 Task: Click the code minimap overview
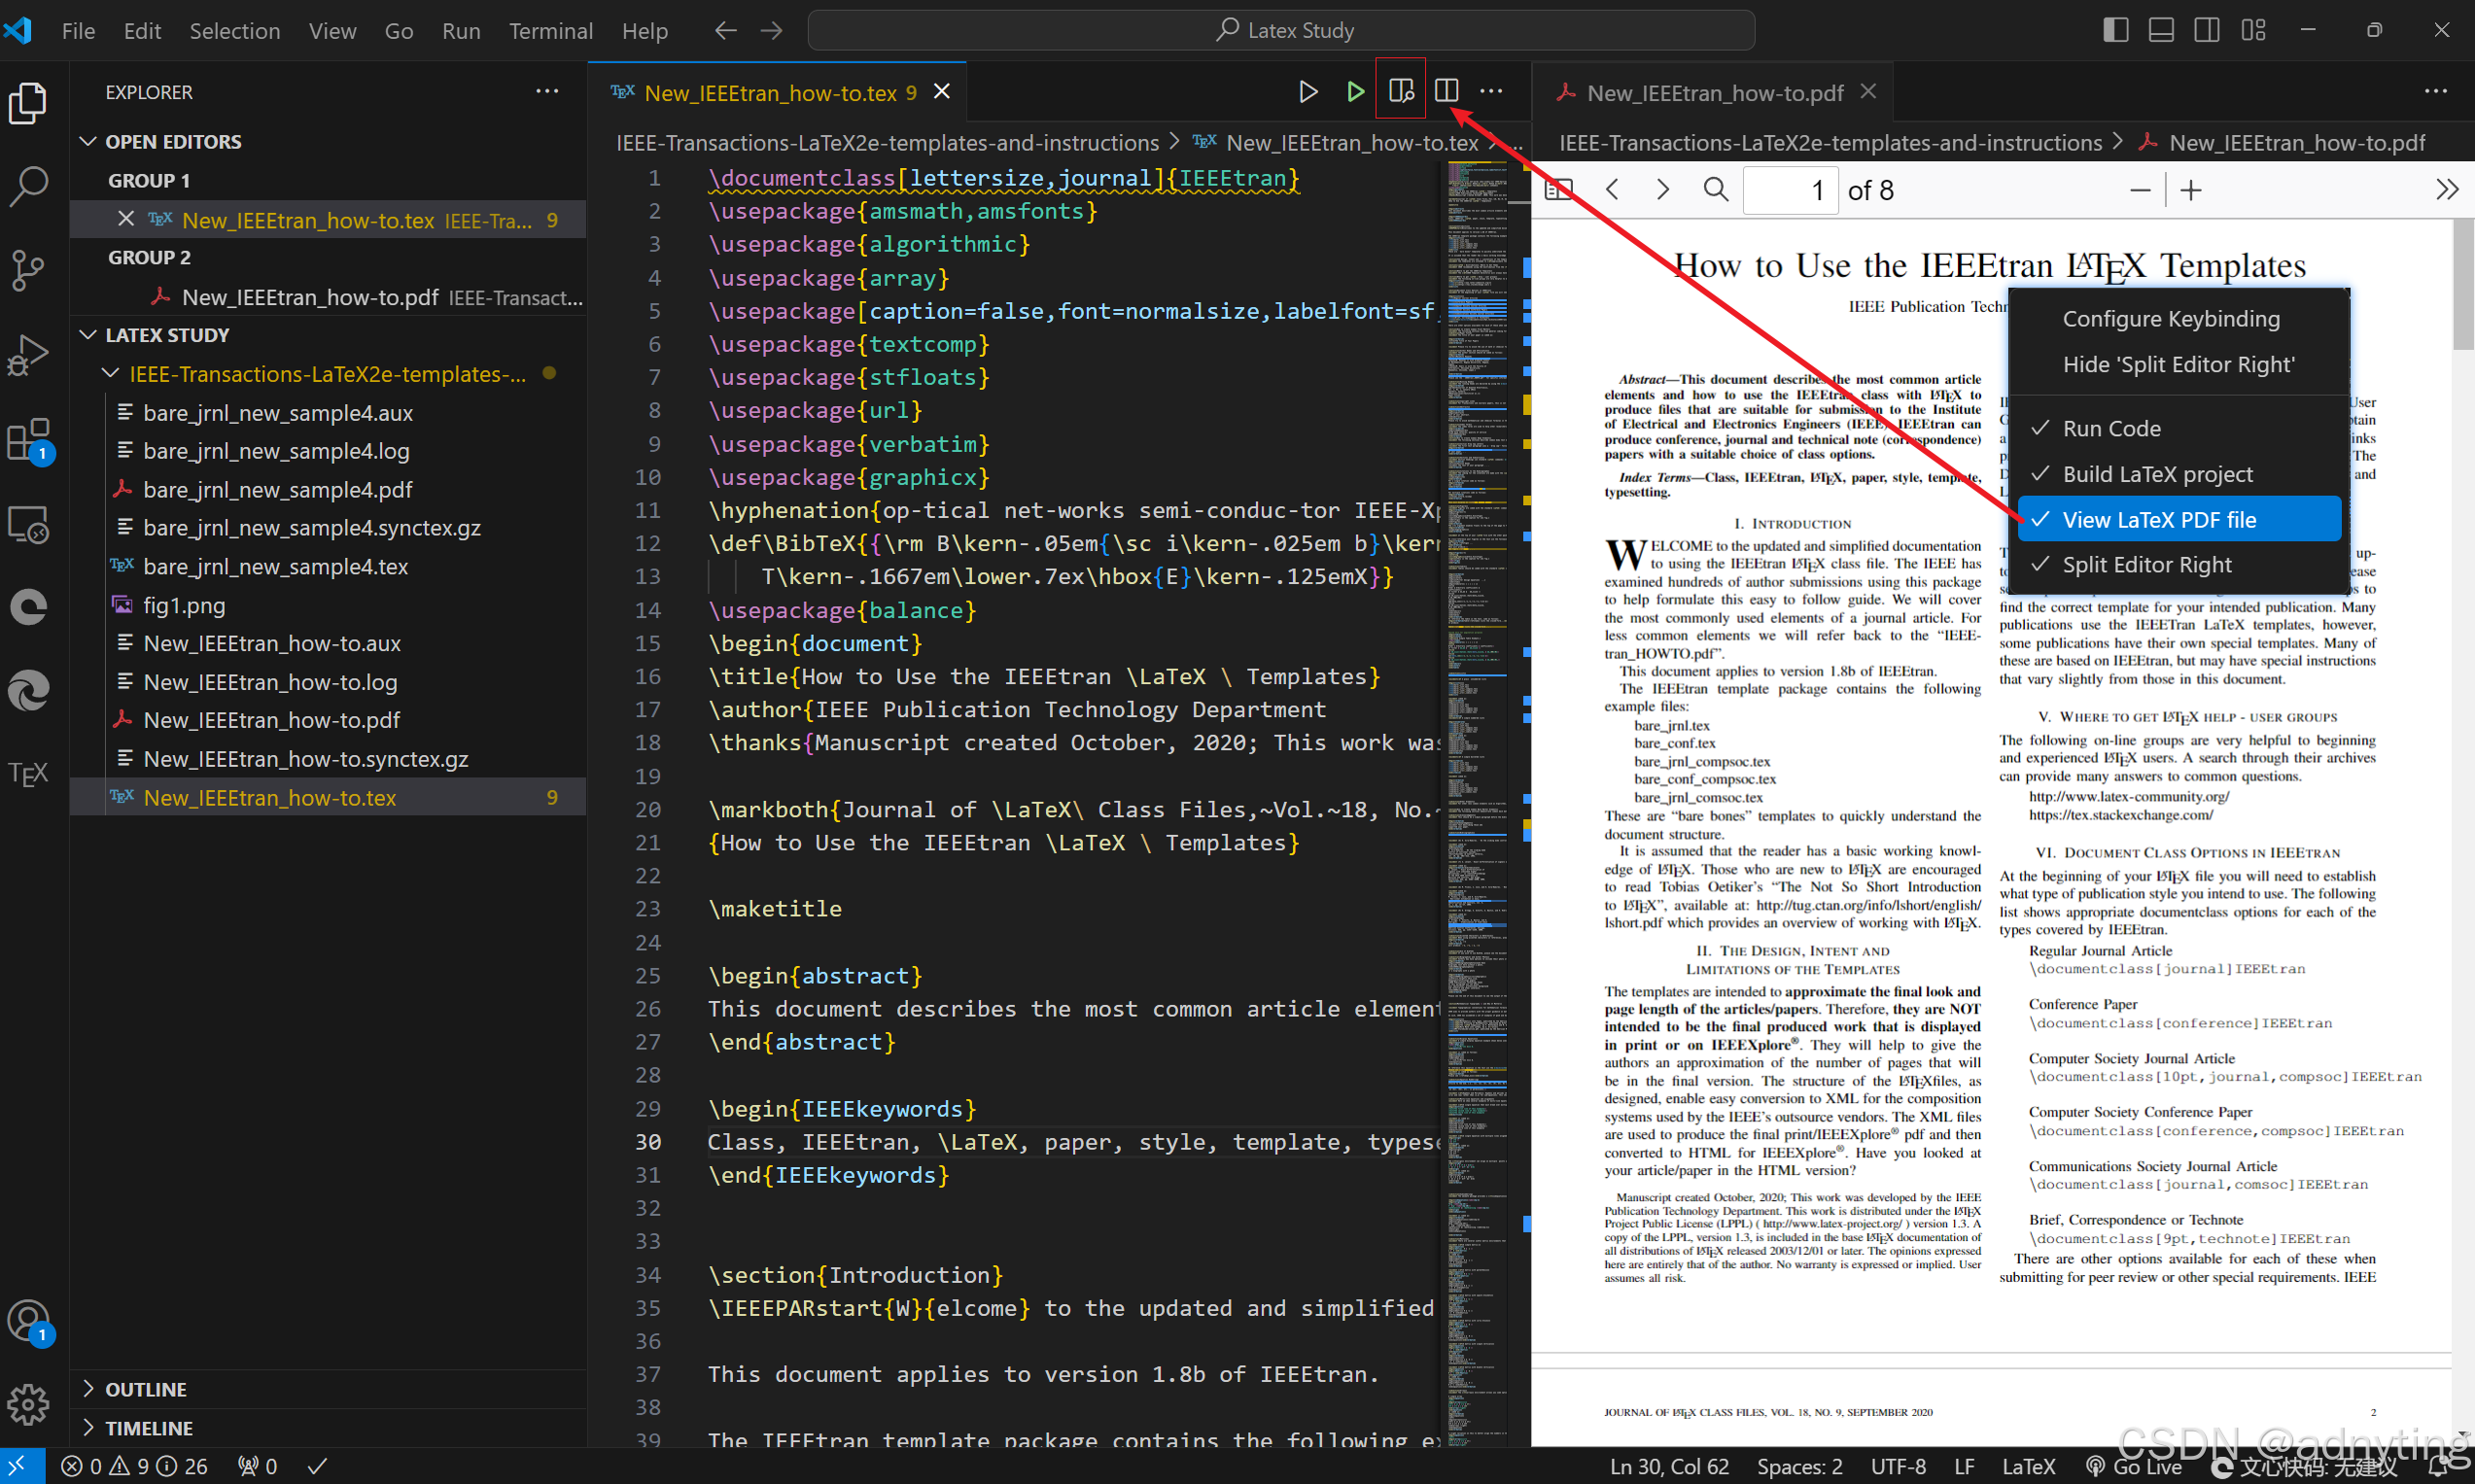coord(1476,803)
